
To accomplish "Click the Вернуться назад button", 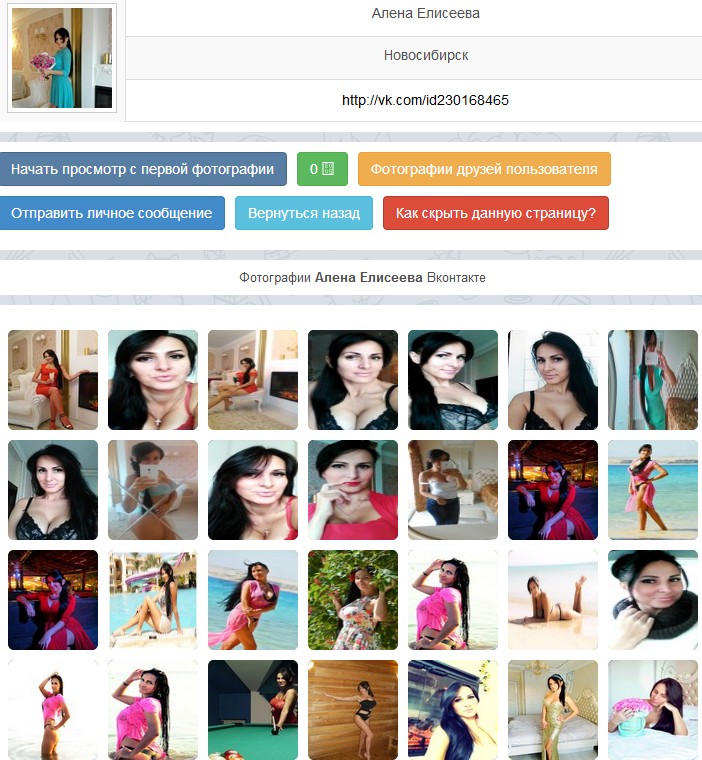I will (x=304, y=213).
